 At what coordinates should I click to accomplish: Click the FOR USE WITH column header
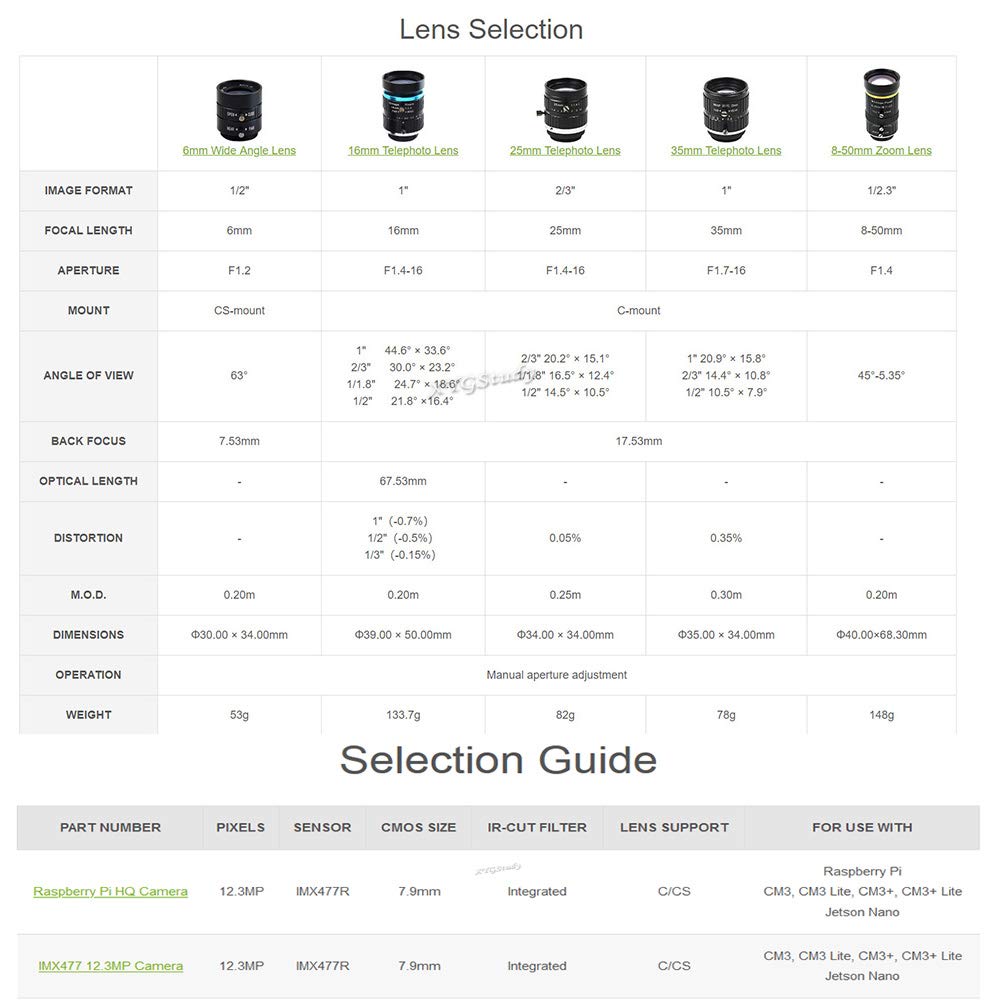tap(862, 827)
